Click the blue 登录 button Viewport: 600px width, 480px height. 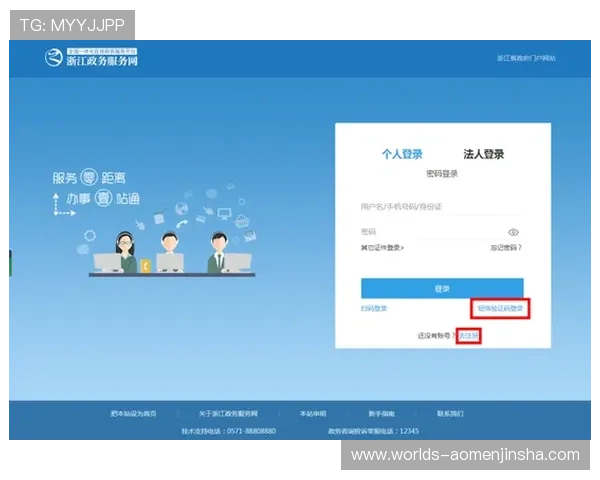coord(442,289)
